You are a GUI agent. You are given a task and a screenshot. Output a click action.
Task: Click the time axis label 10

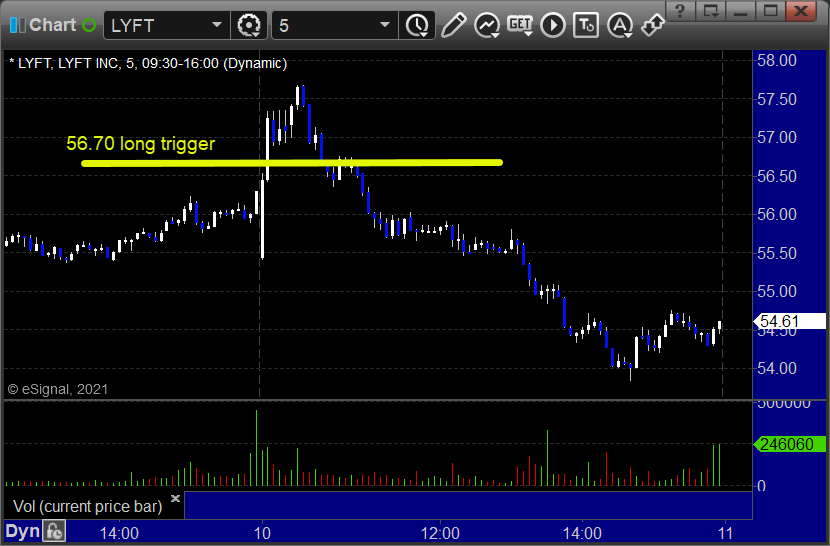tap(261, 533)
